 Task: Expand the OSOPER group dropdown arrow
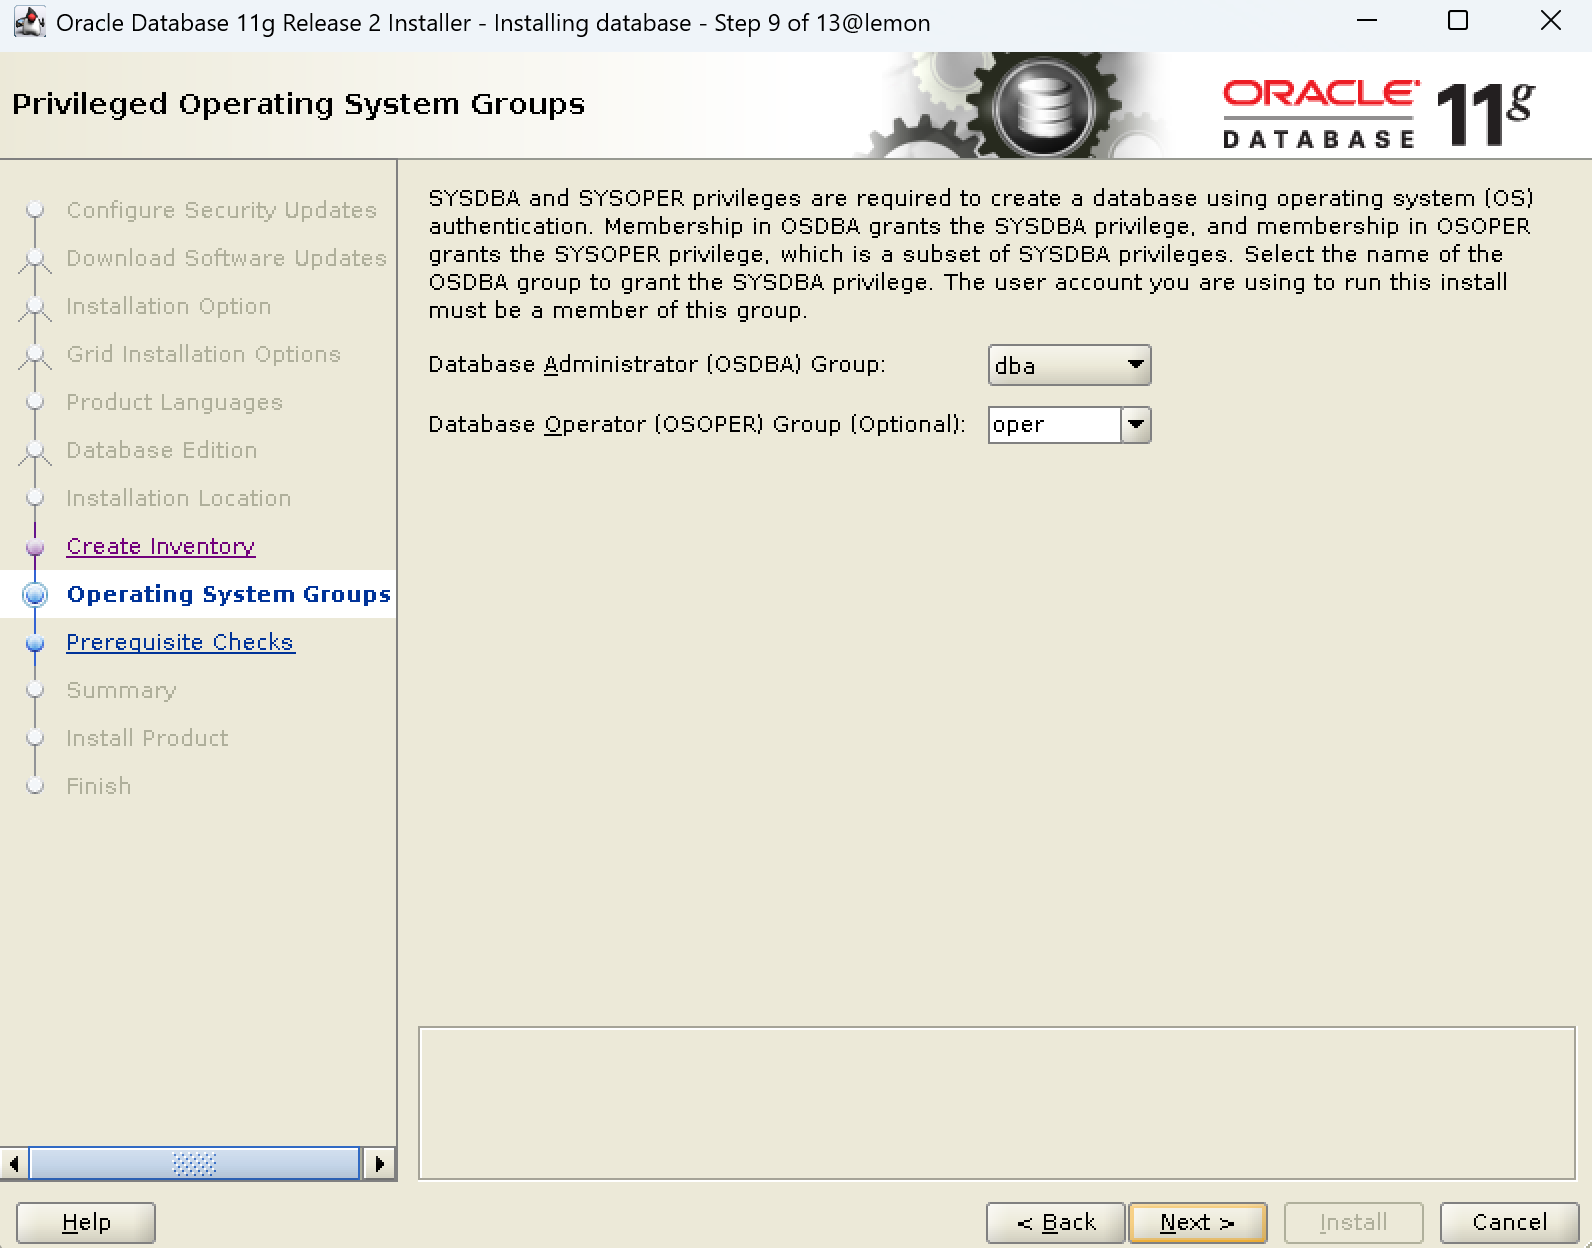click(x=1135, y=425)
